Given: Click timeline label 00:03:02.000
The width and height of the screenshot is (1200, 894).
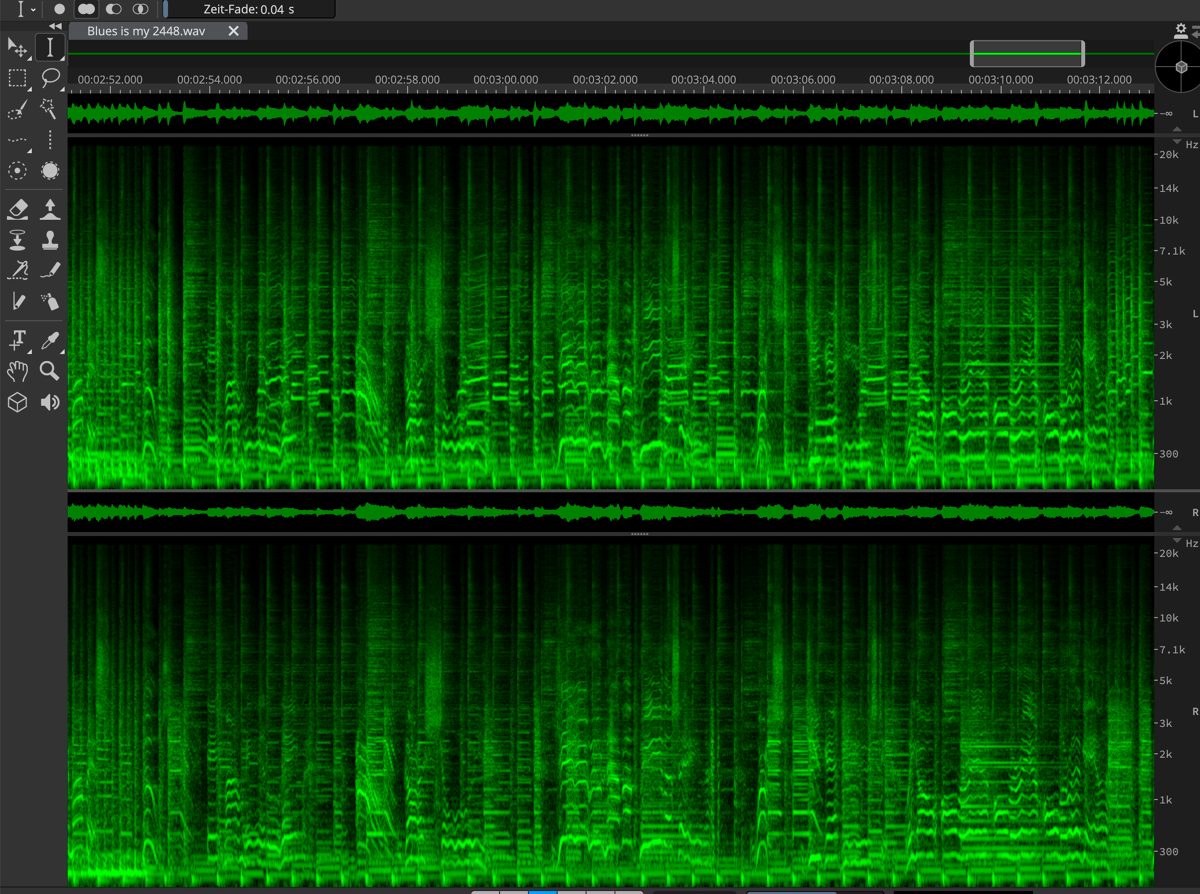Looking at the screenshot, I should click(x=605, y=80).
